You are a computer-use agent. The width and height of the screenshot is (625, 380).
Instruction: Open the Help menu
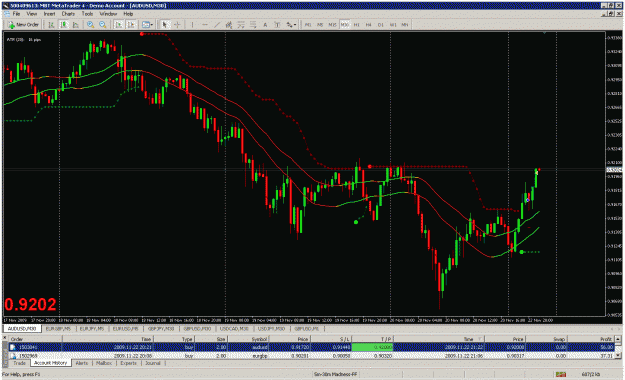click(x=128, y=14)
